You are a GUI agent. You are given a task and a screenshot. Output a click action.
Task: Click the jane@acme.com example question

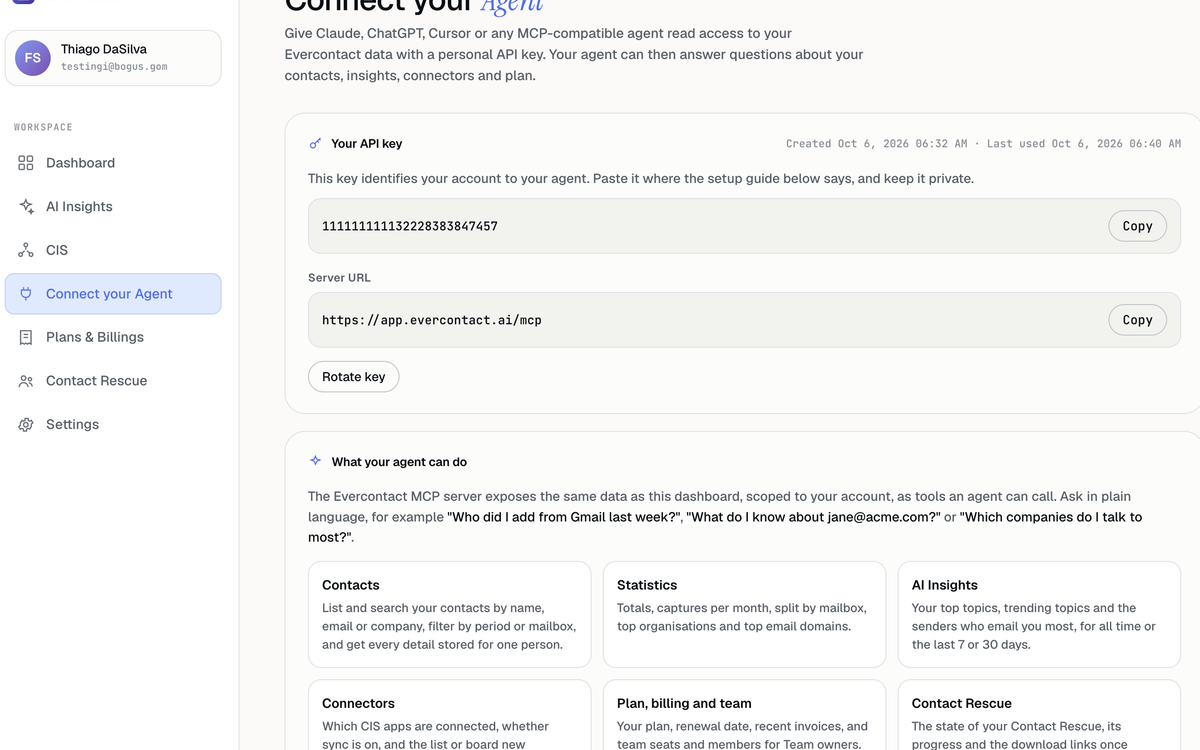pos(813,517)
